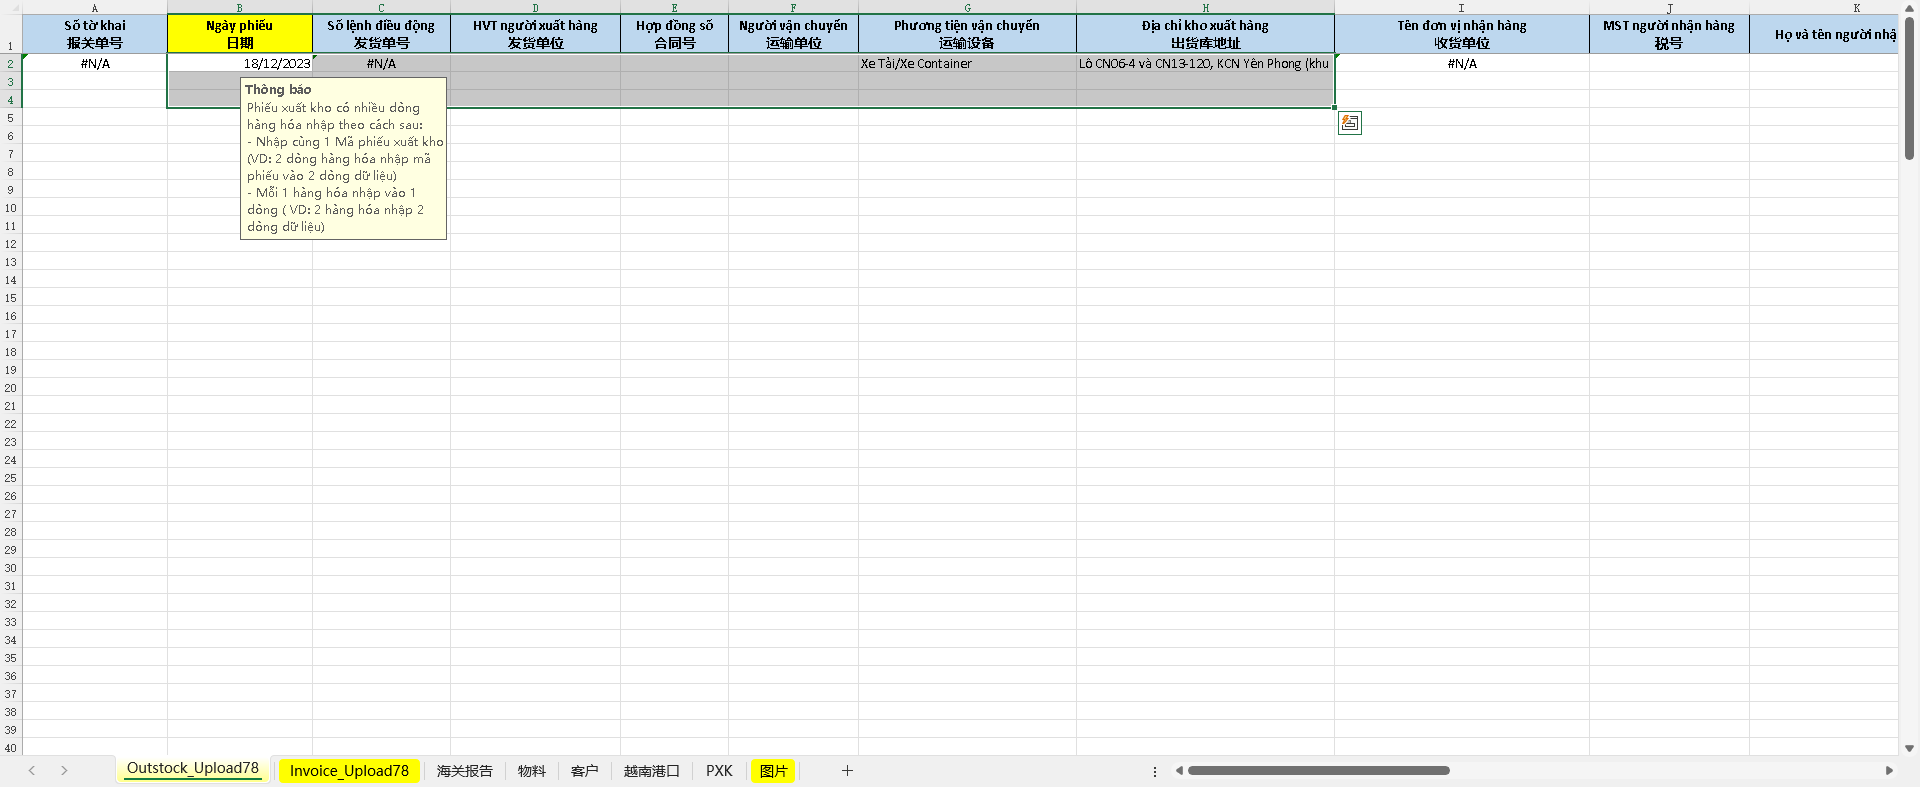Click the paste options icon below the selection
This screenshot has height=787, width=1920.
point(1350,123)
